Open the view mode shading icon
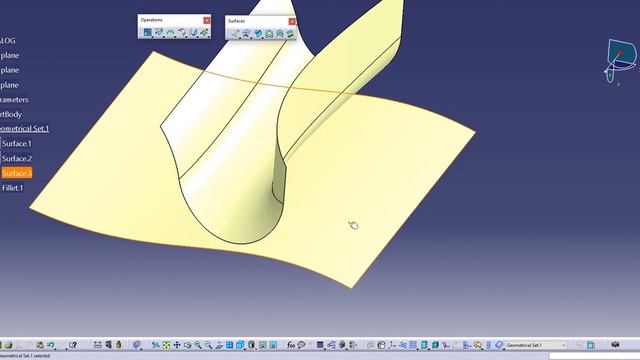The image size is (640, 360). pyautogui.click(x=251, y=345)
